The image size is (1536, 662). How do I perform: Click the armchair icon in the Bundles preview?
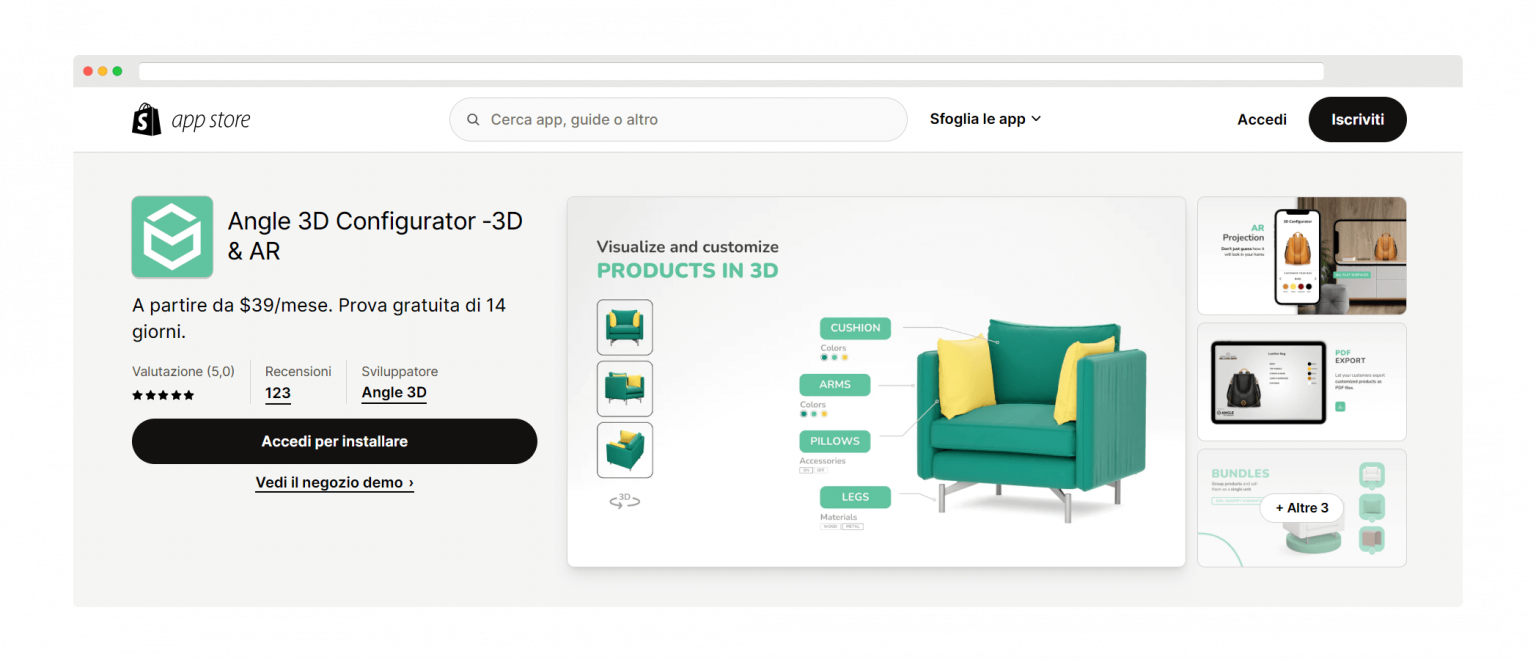[1371, 475]
